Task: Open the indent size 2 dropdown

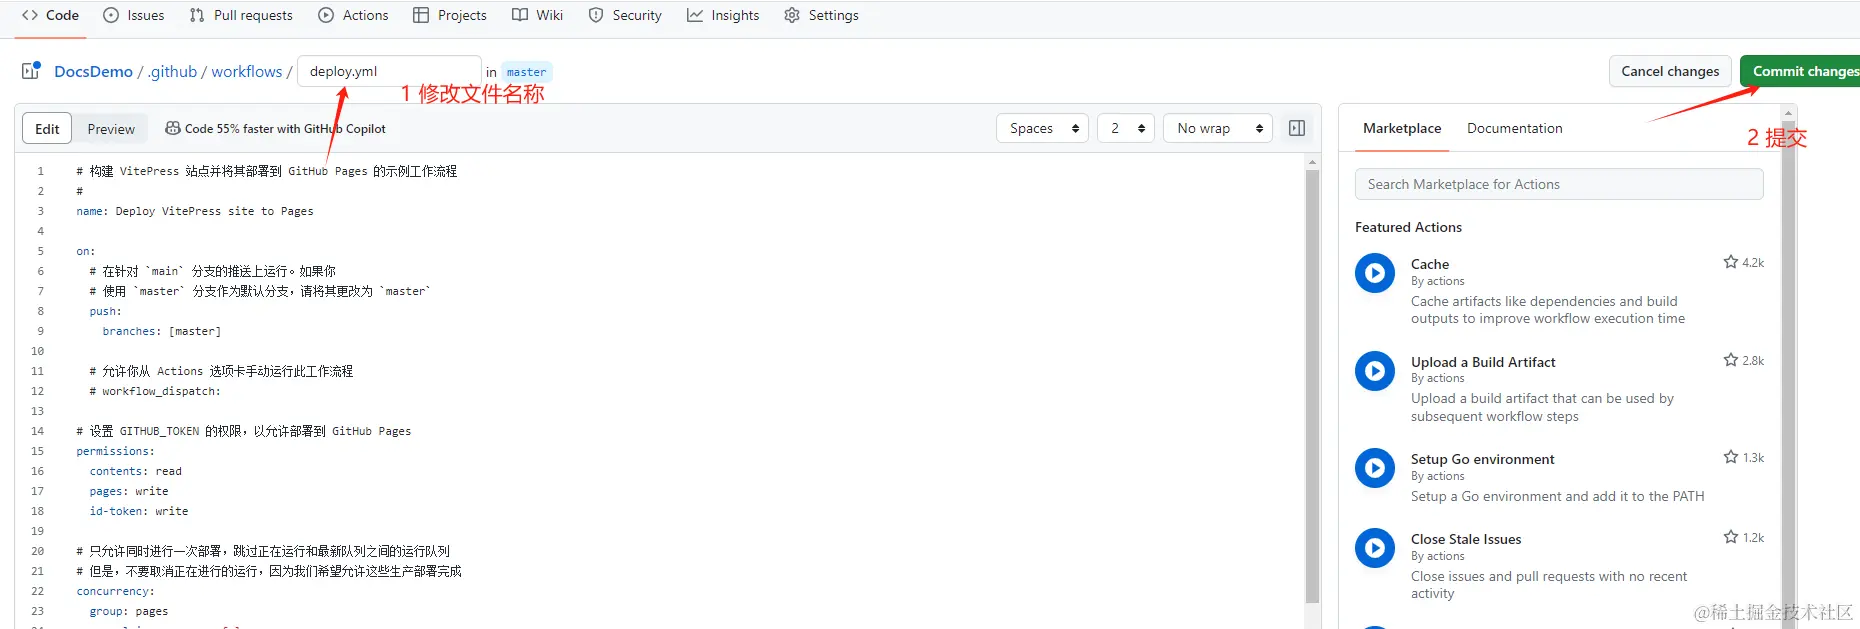Action: point(1126,128)
